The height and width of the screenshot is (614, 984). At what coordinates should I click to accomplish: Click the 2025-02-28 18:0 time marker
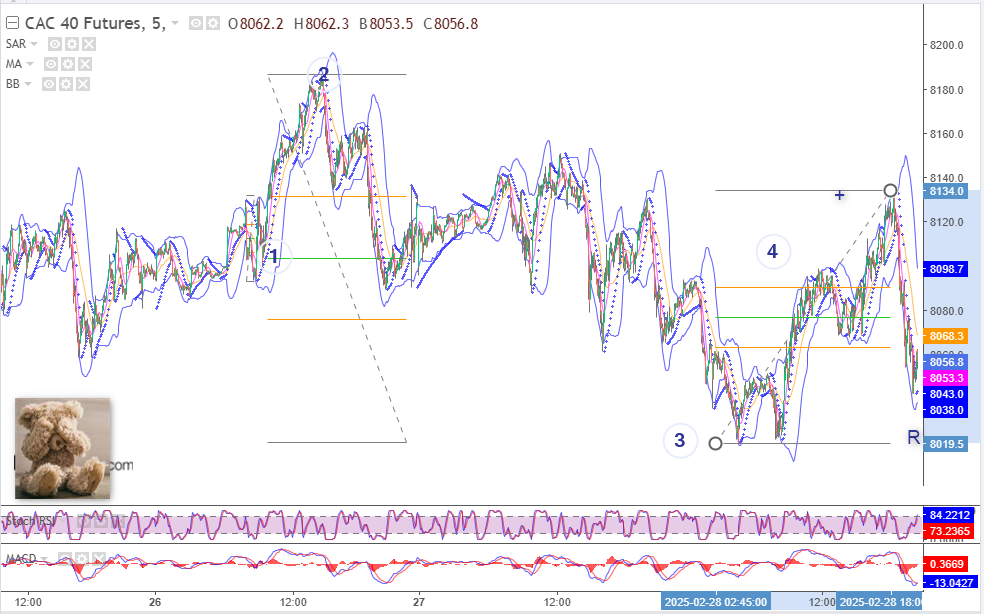click(880, 602)
